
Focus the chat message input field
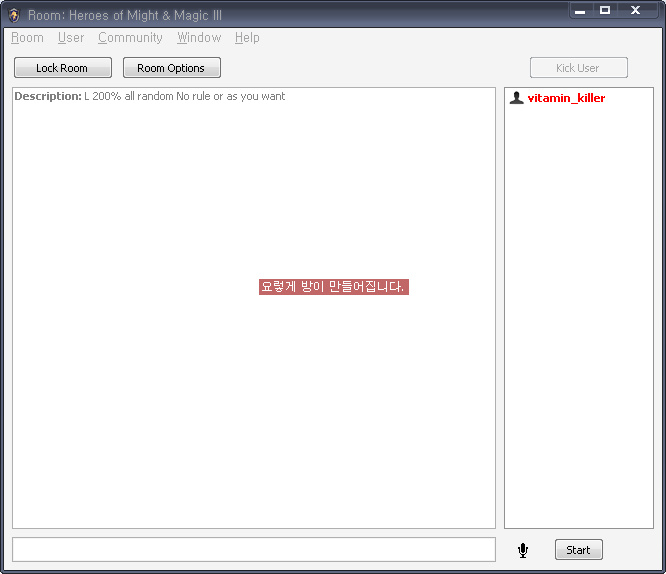tap(254, 549)
